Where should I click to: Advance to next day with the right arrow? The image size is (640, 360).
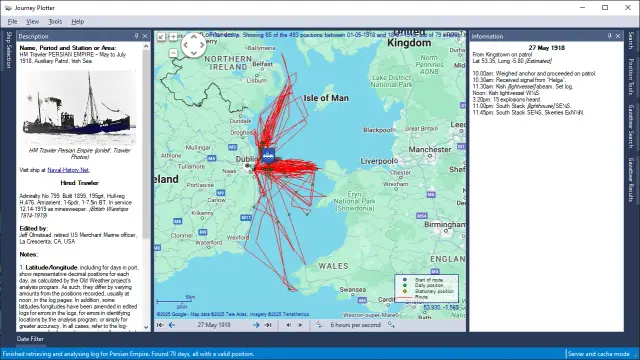click(256, 325)
